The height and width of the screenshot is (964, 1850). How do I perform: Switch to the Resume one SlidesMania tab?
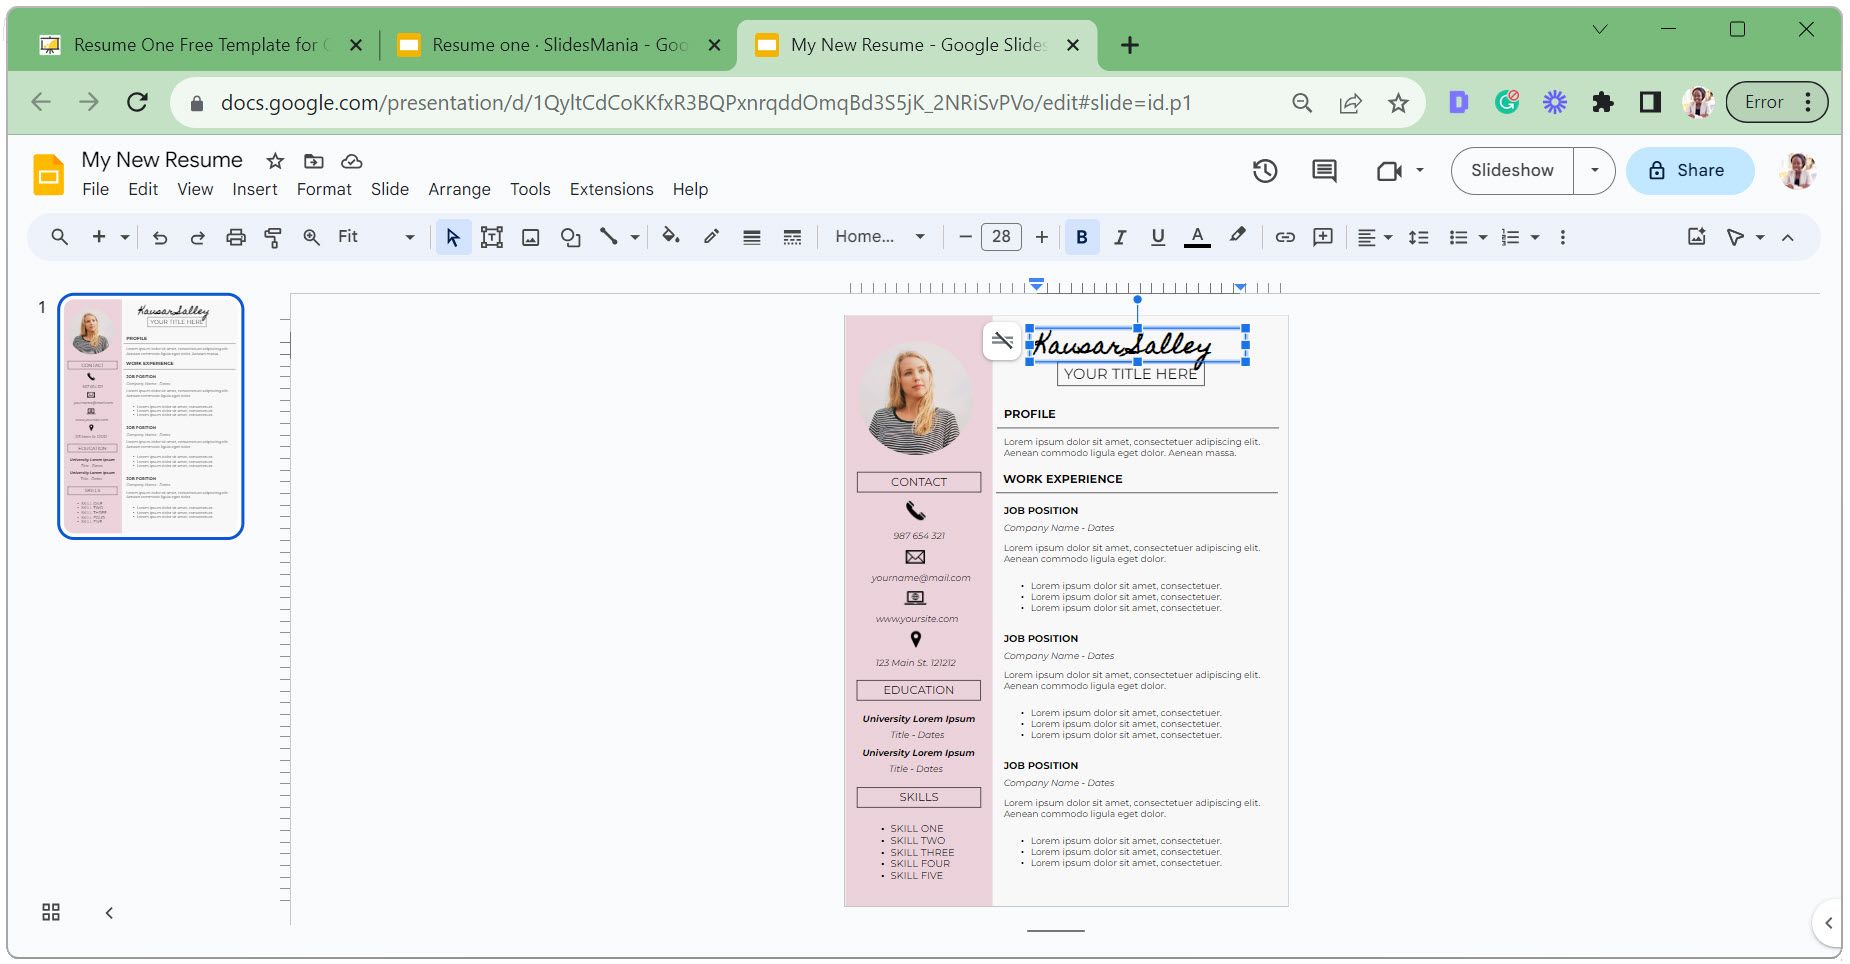558,45
